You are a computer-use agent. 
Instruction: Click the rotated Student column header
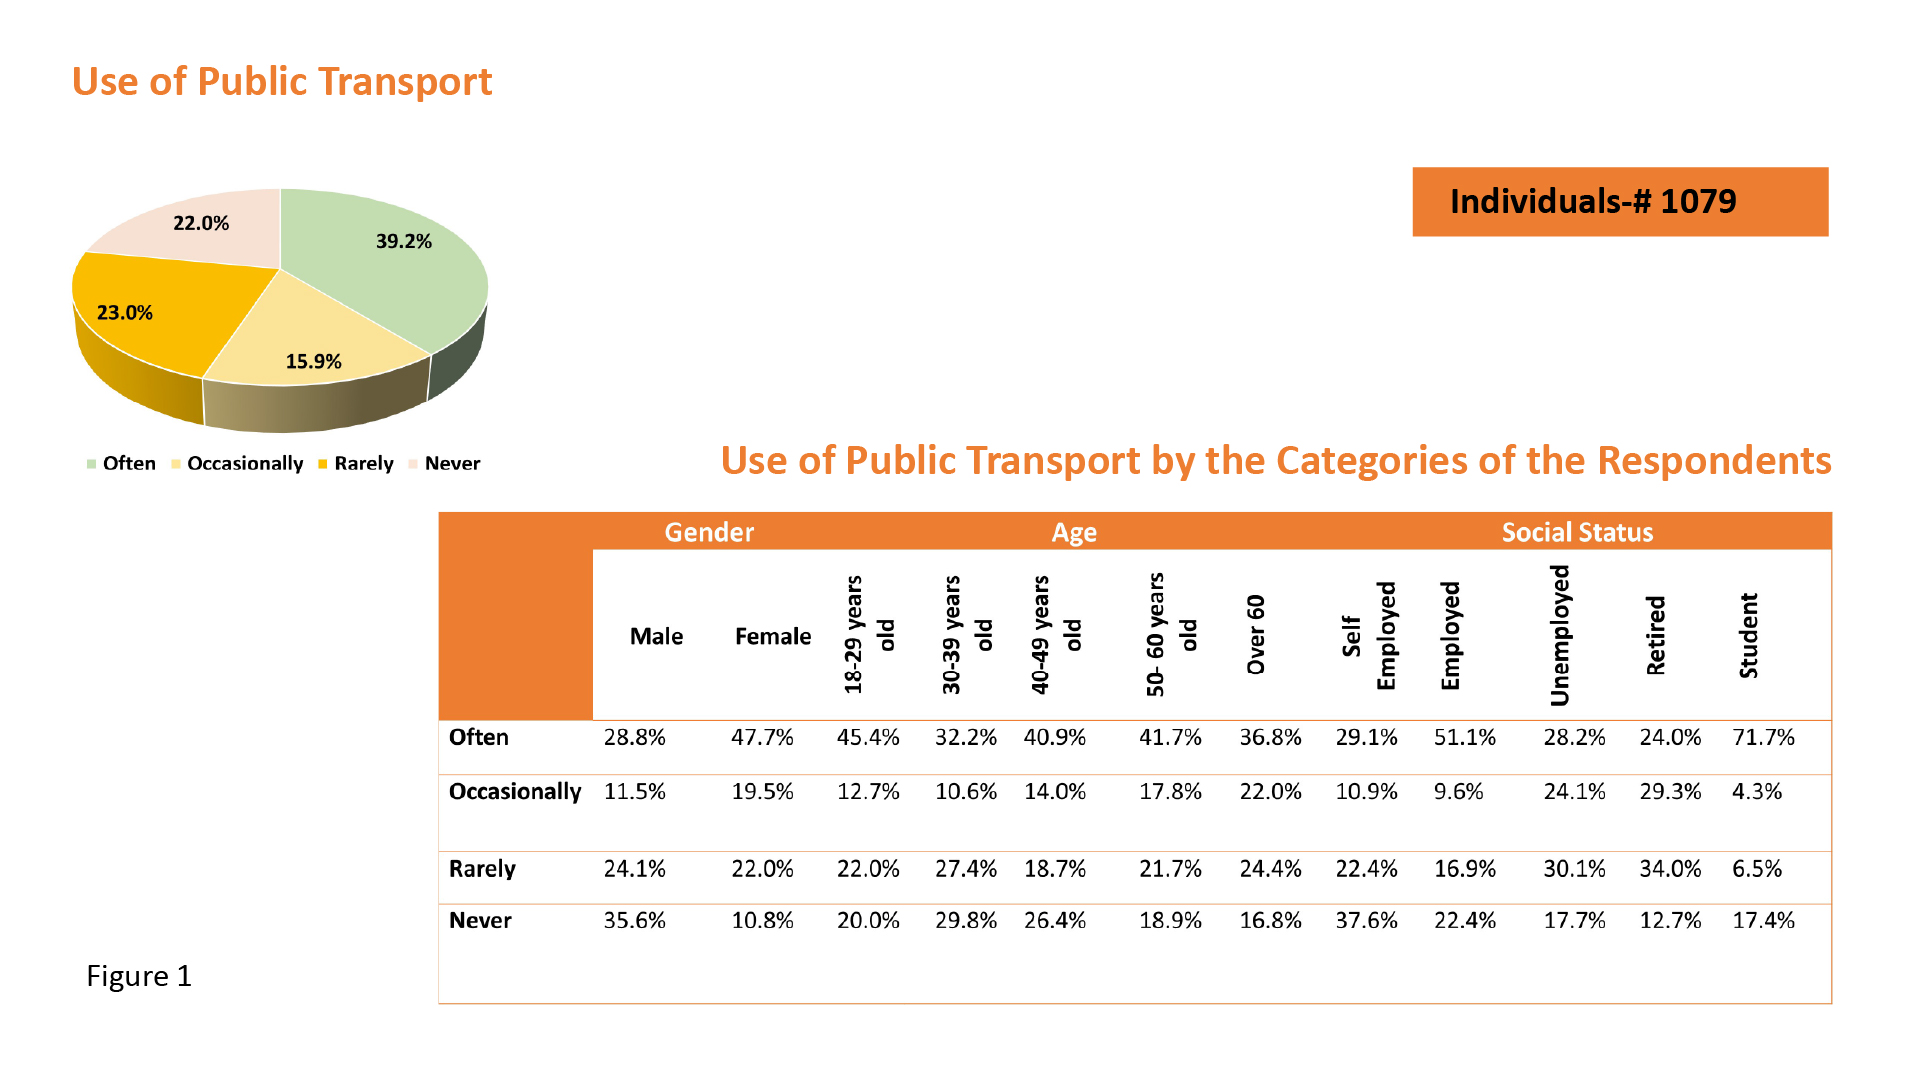tap(1748, 636)
